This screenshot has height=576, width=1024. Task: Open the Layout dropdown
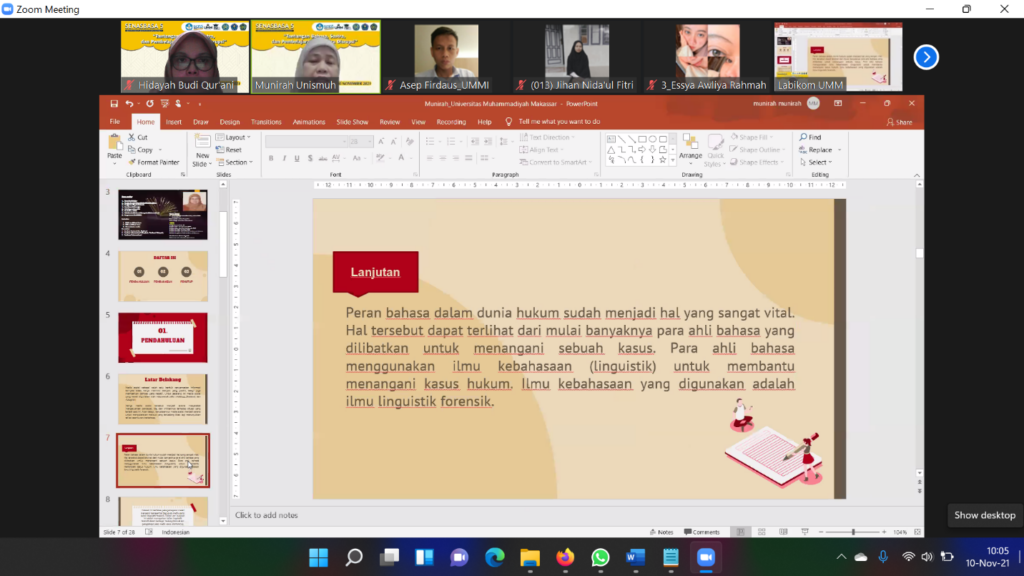(x=233, y=137)
